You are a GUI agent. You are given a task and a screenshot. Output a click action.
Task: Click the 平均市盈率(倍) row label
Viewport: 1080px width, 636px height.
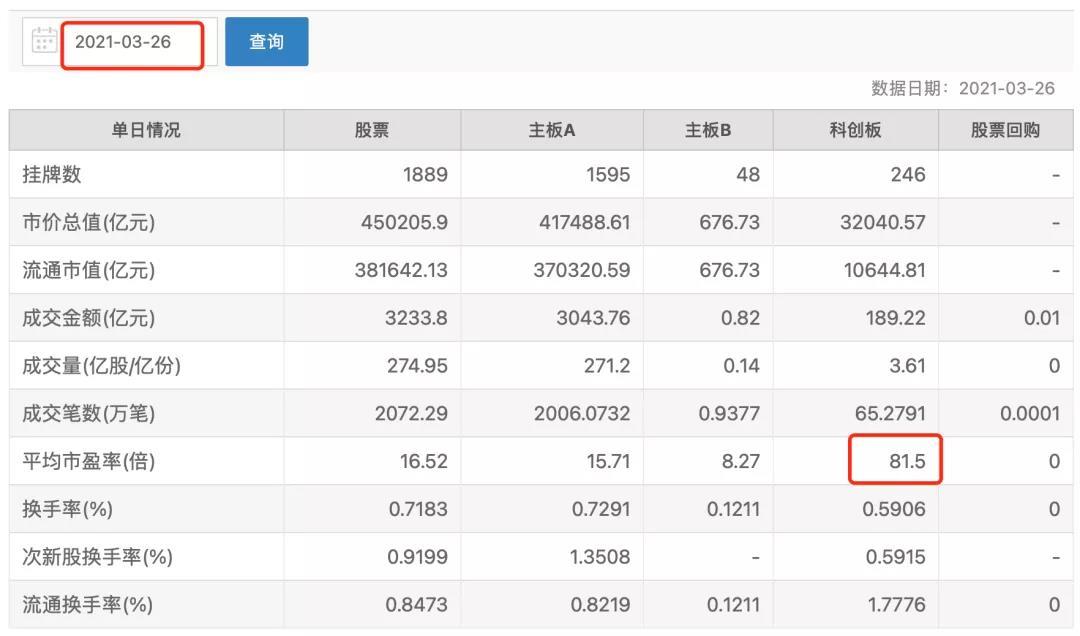pos(89,462)
